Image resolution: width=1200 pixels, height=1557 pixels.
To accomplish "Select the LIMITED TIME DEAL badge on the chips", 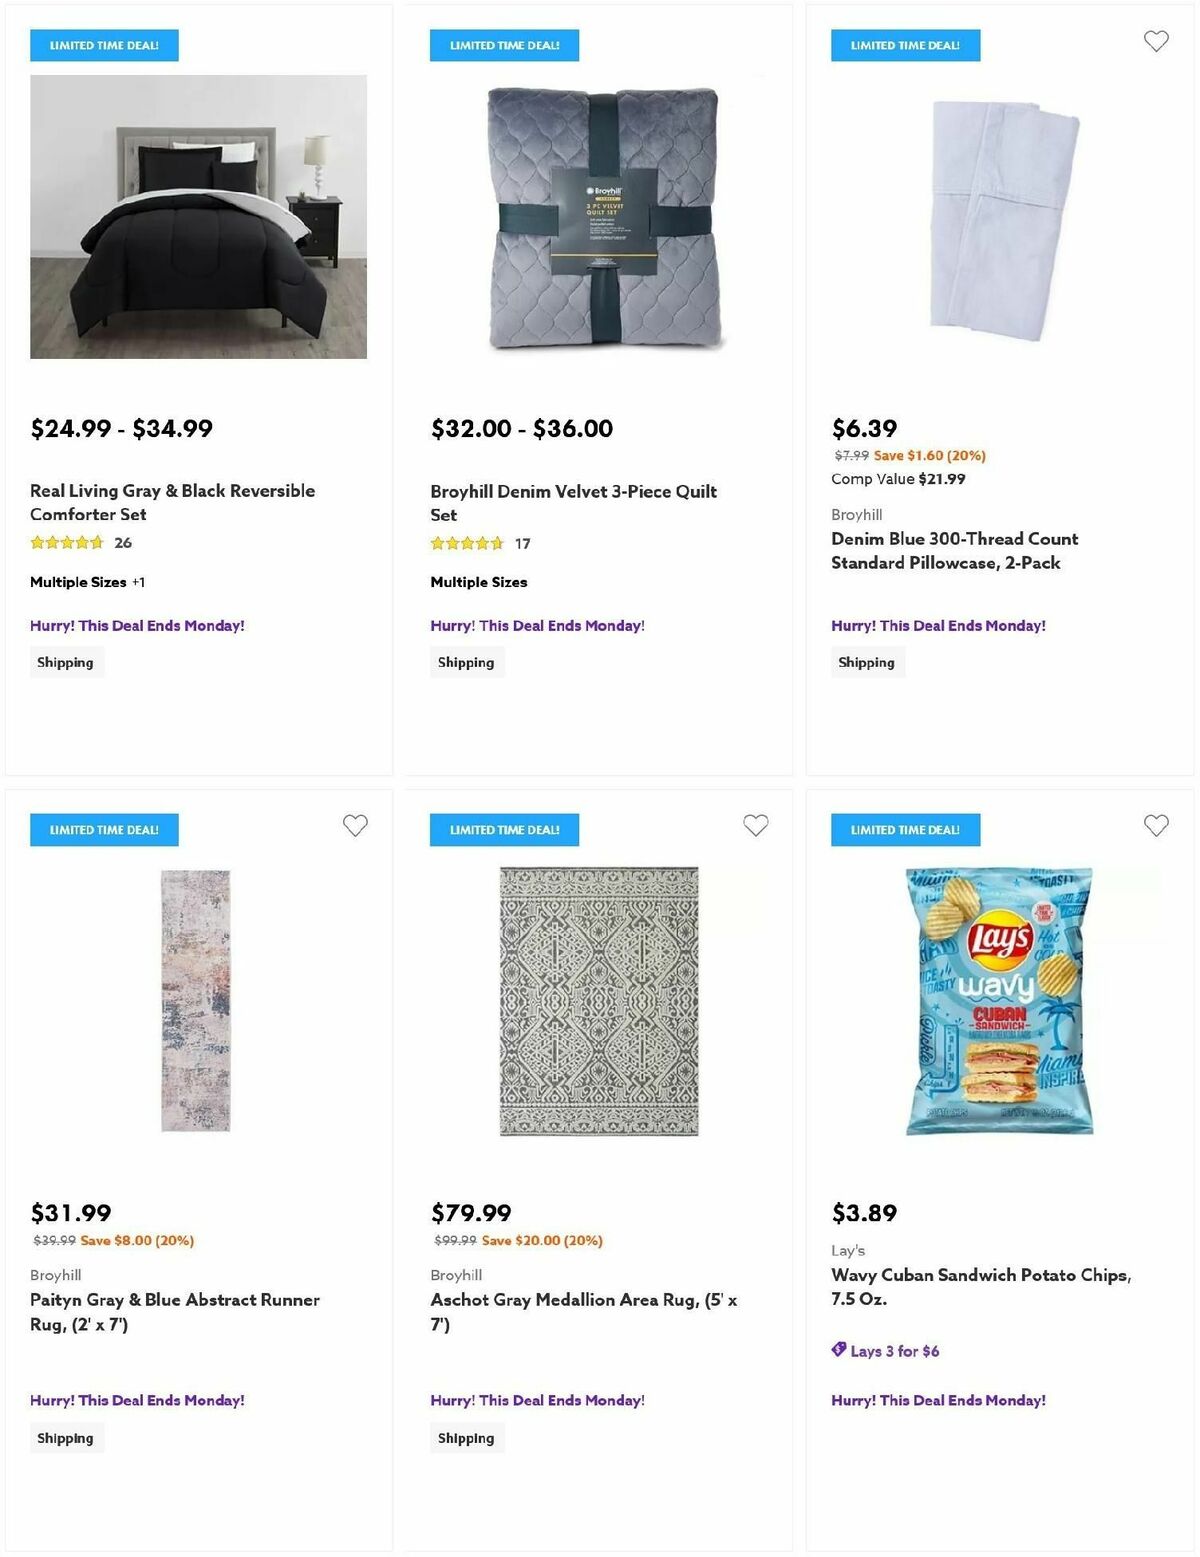I will click(x=904, y=829).
